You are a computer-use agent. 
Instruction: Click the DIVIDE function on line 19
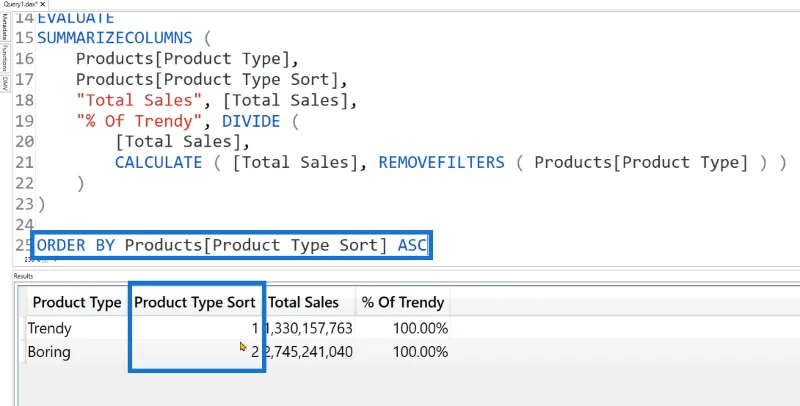(x=251, y=121)
